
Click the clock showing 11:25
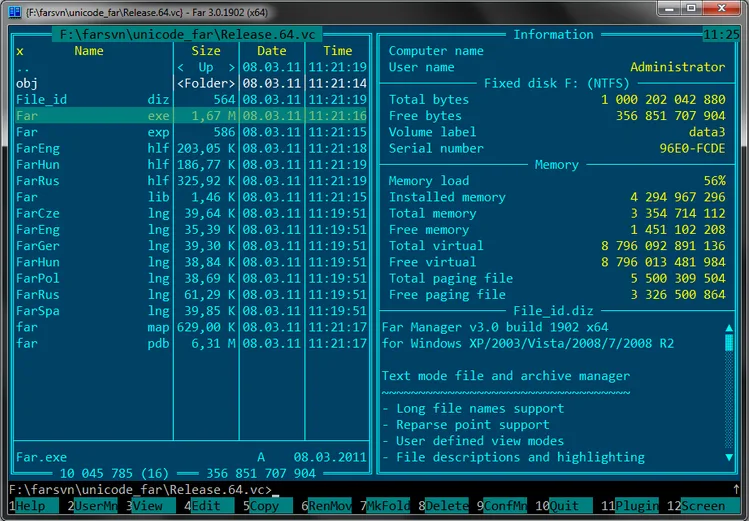point(721,34)
